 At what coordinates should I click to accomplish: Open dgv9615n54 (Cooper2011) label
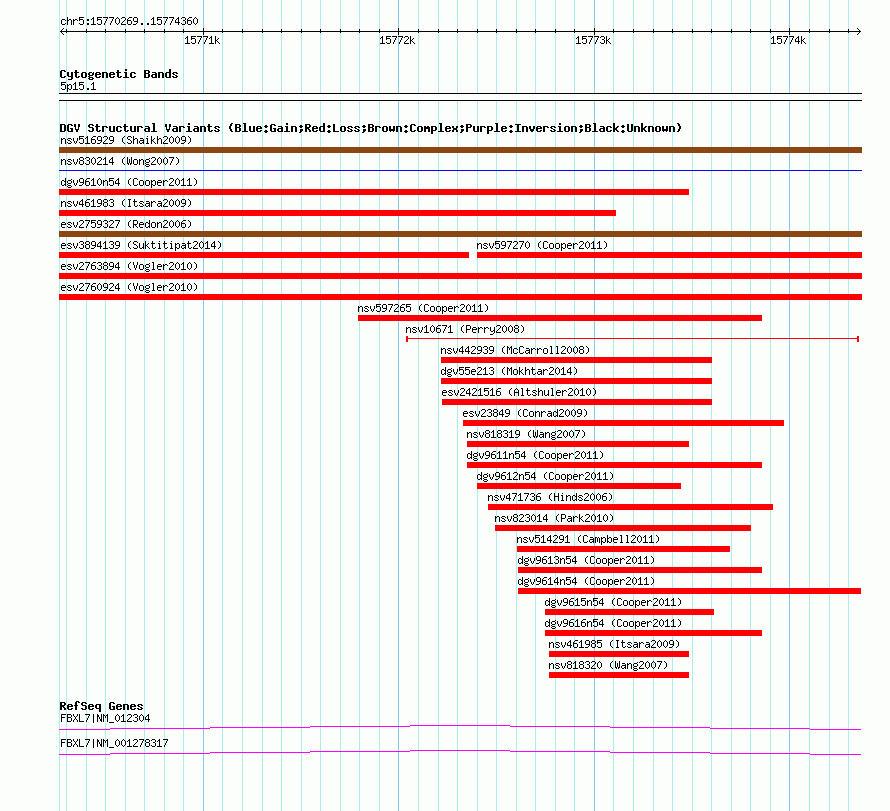tap(613, 602)
